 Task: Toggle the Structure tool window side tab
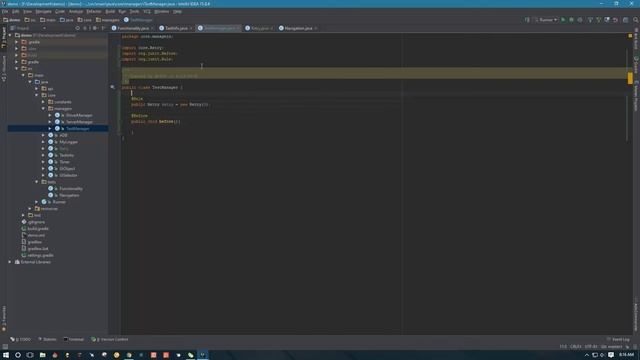(4, 69)
